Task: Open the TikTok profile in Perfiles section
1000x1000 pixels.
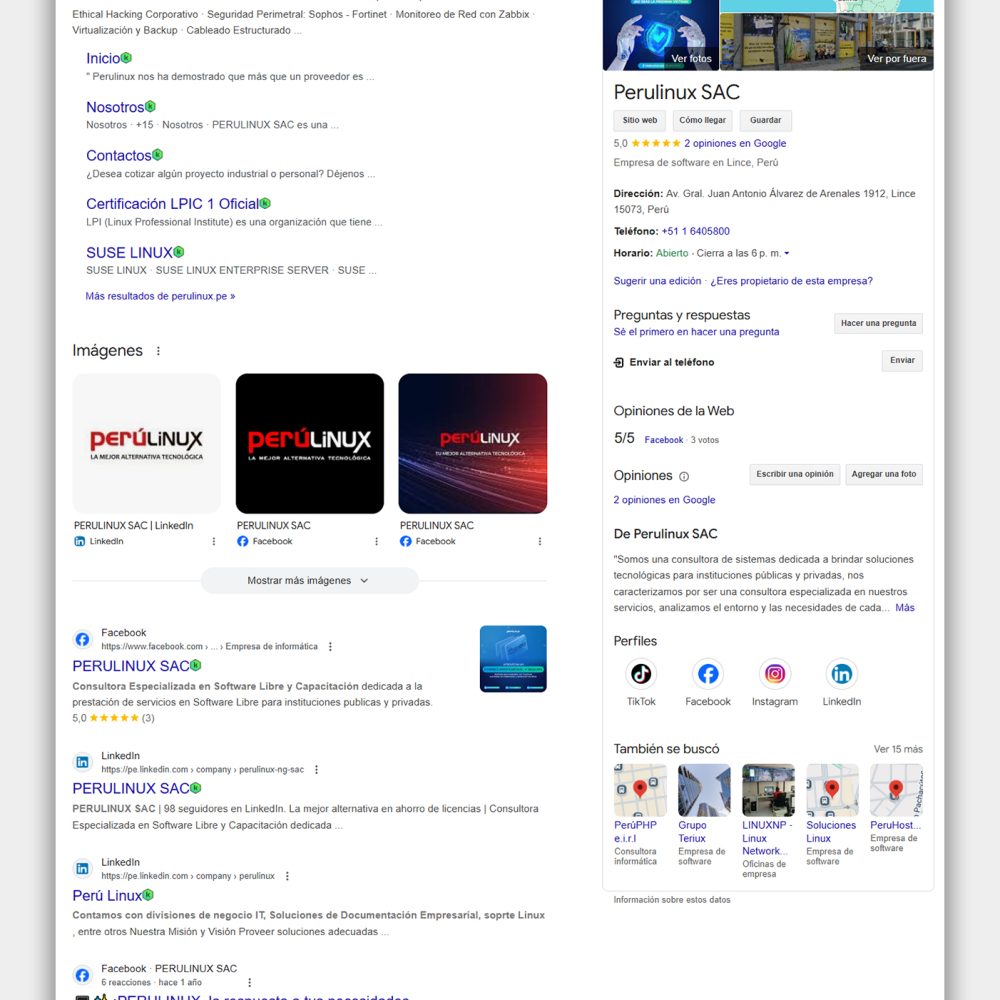Action: 640,674
